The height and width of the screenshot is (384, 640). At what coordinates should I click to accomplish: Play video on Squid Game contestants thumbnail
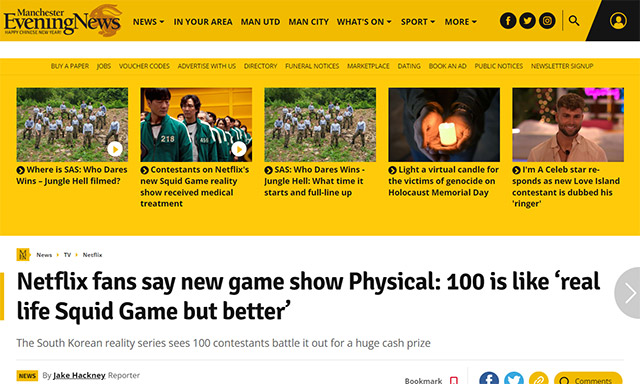coord(239,149)
